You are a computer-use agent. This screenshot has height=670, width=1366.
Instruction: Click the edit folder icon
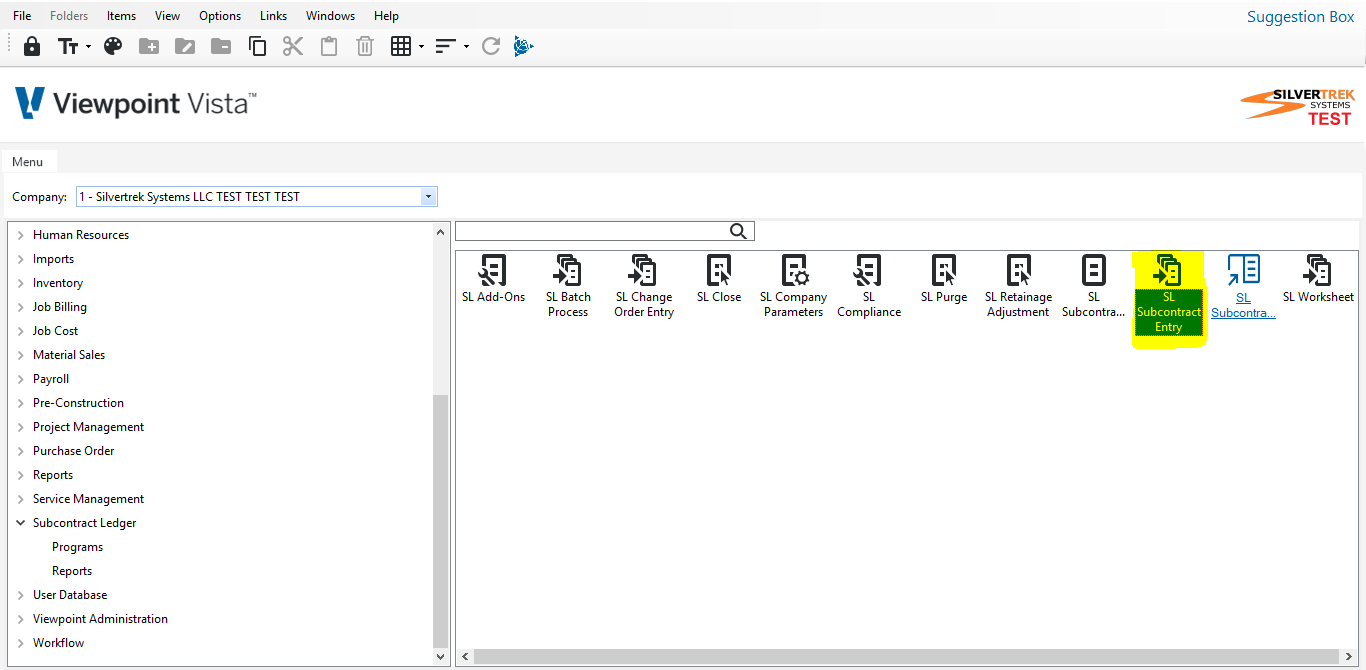click(185, 46)
